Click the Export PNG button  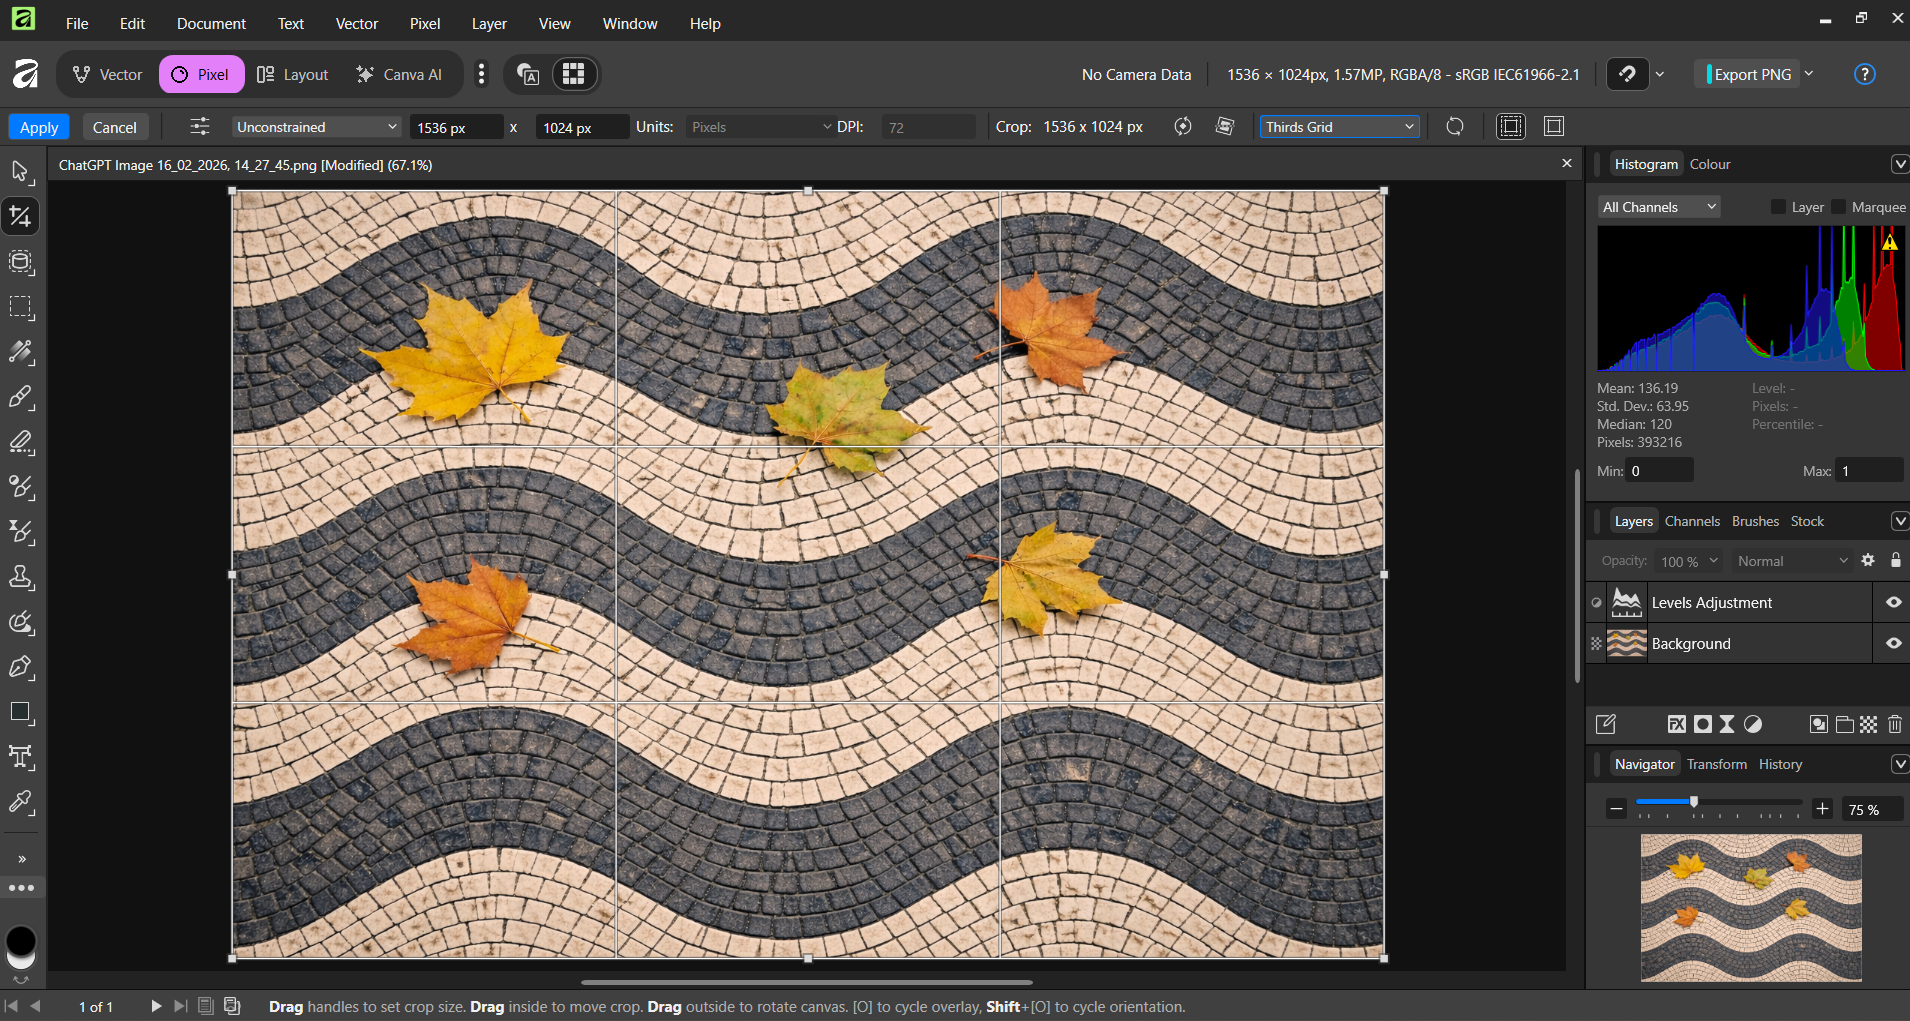click(1751, 74)
